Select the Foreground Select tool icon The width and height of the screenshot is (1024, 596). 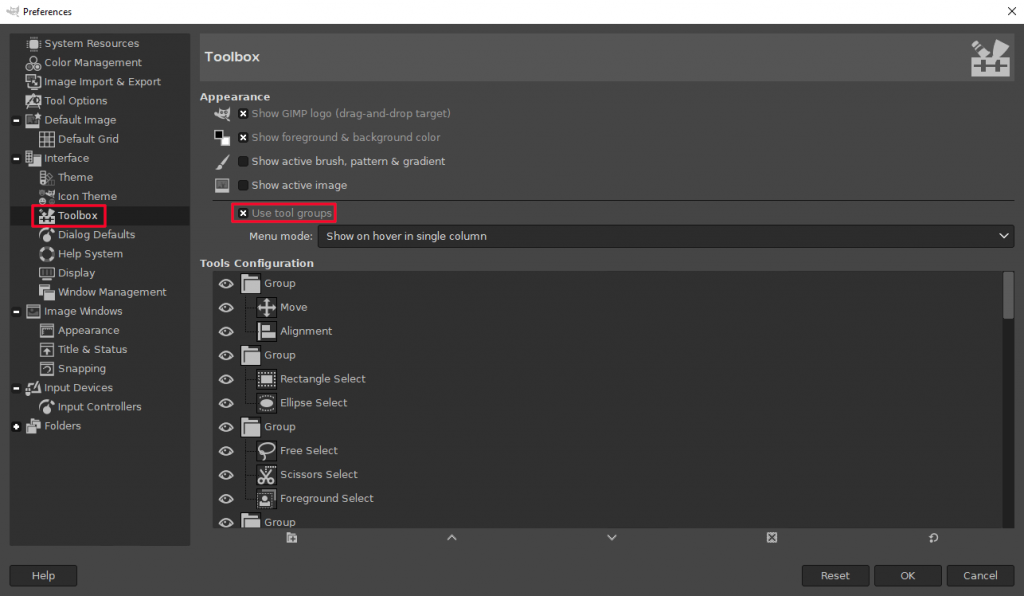266,499
